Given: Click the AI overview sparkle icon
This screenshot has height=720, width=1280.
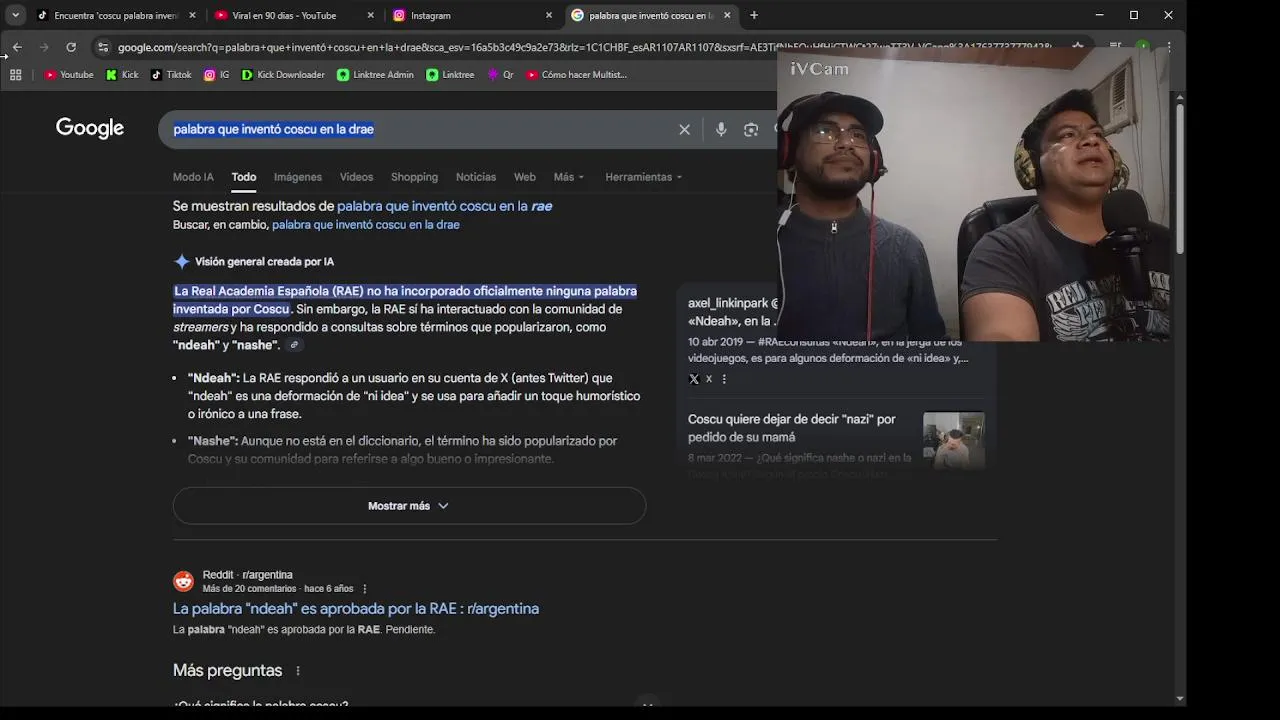Looking at the screenshot, I should (x=182, y=262).
